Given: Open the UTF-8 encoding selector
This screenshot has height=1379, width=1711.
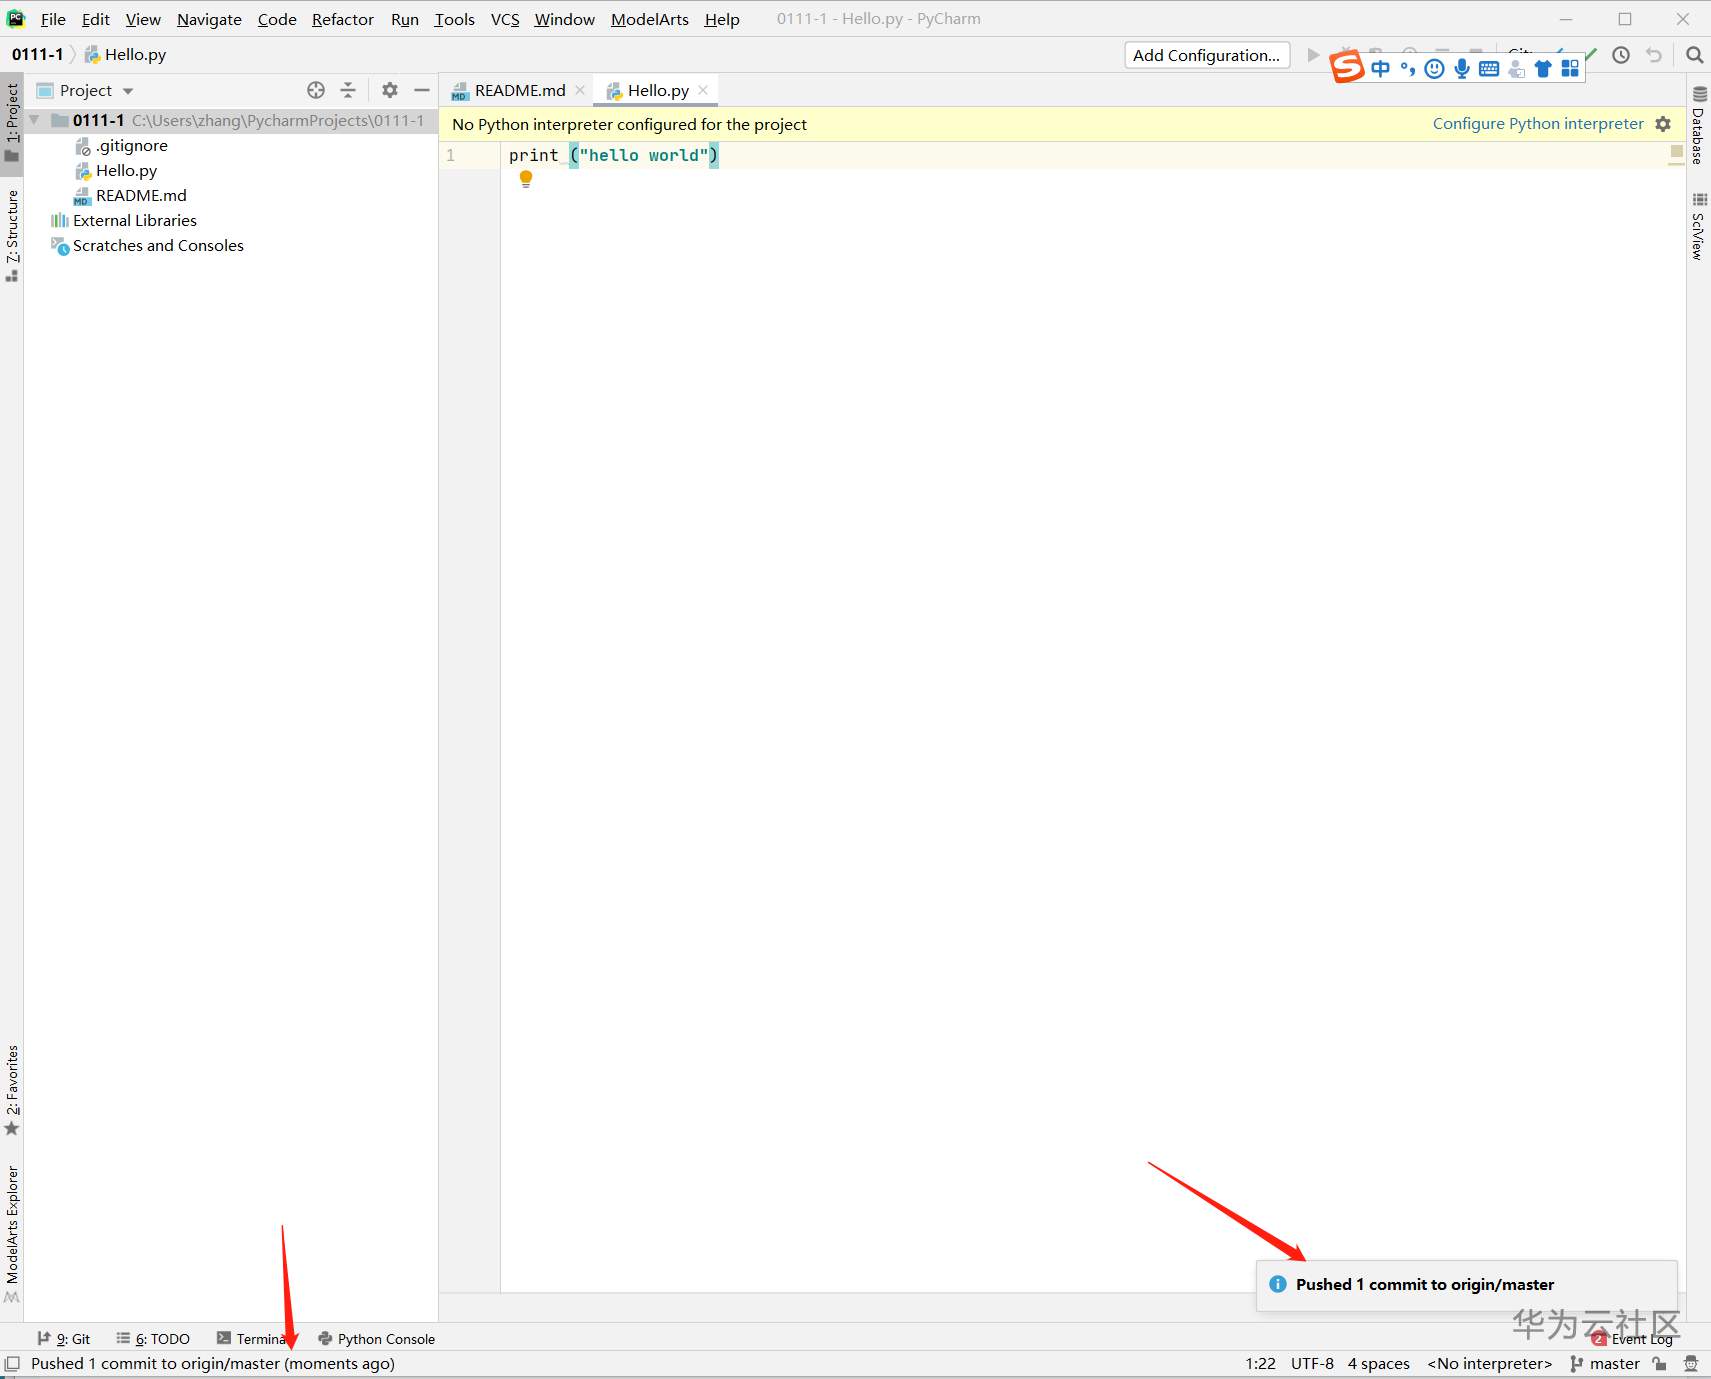Looking at the screenshot, I should pos(1312,1363).
